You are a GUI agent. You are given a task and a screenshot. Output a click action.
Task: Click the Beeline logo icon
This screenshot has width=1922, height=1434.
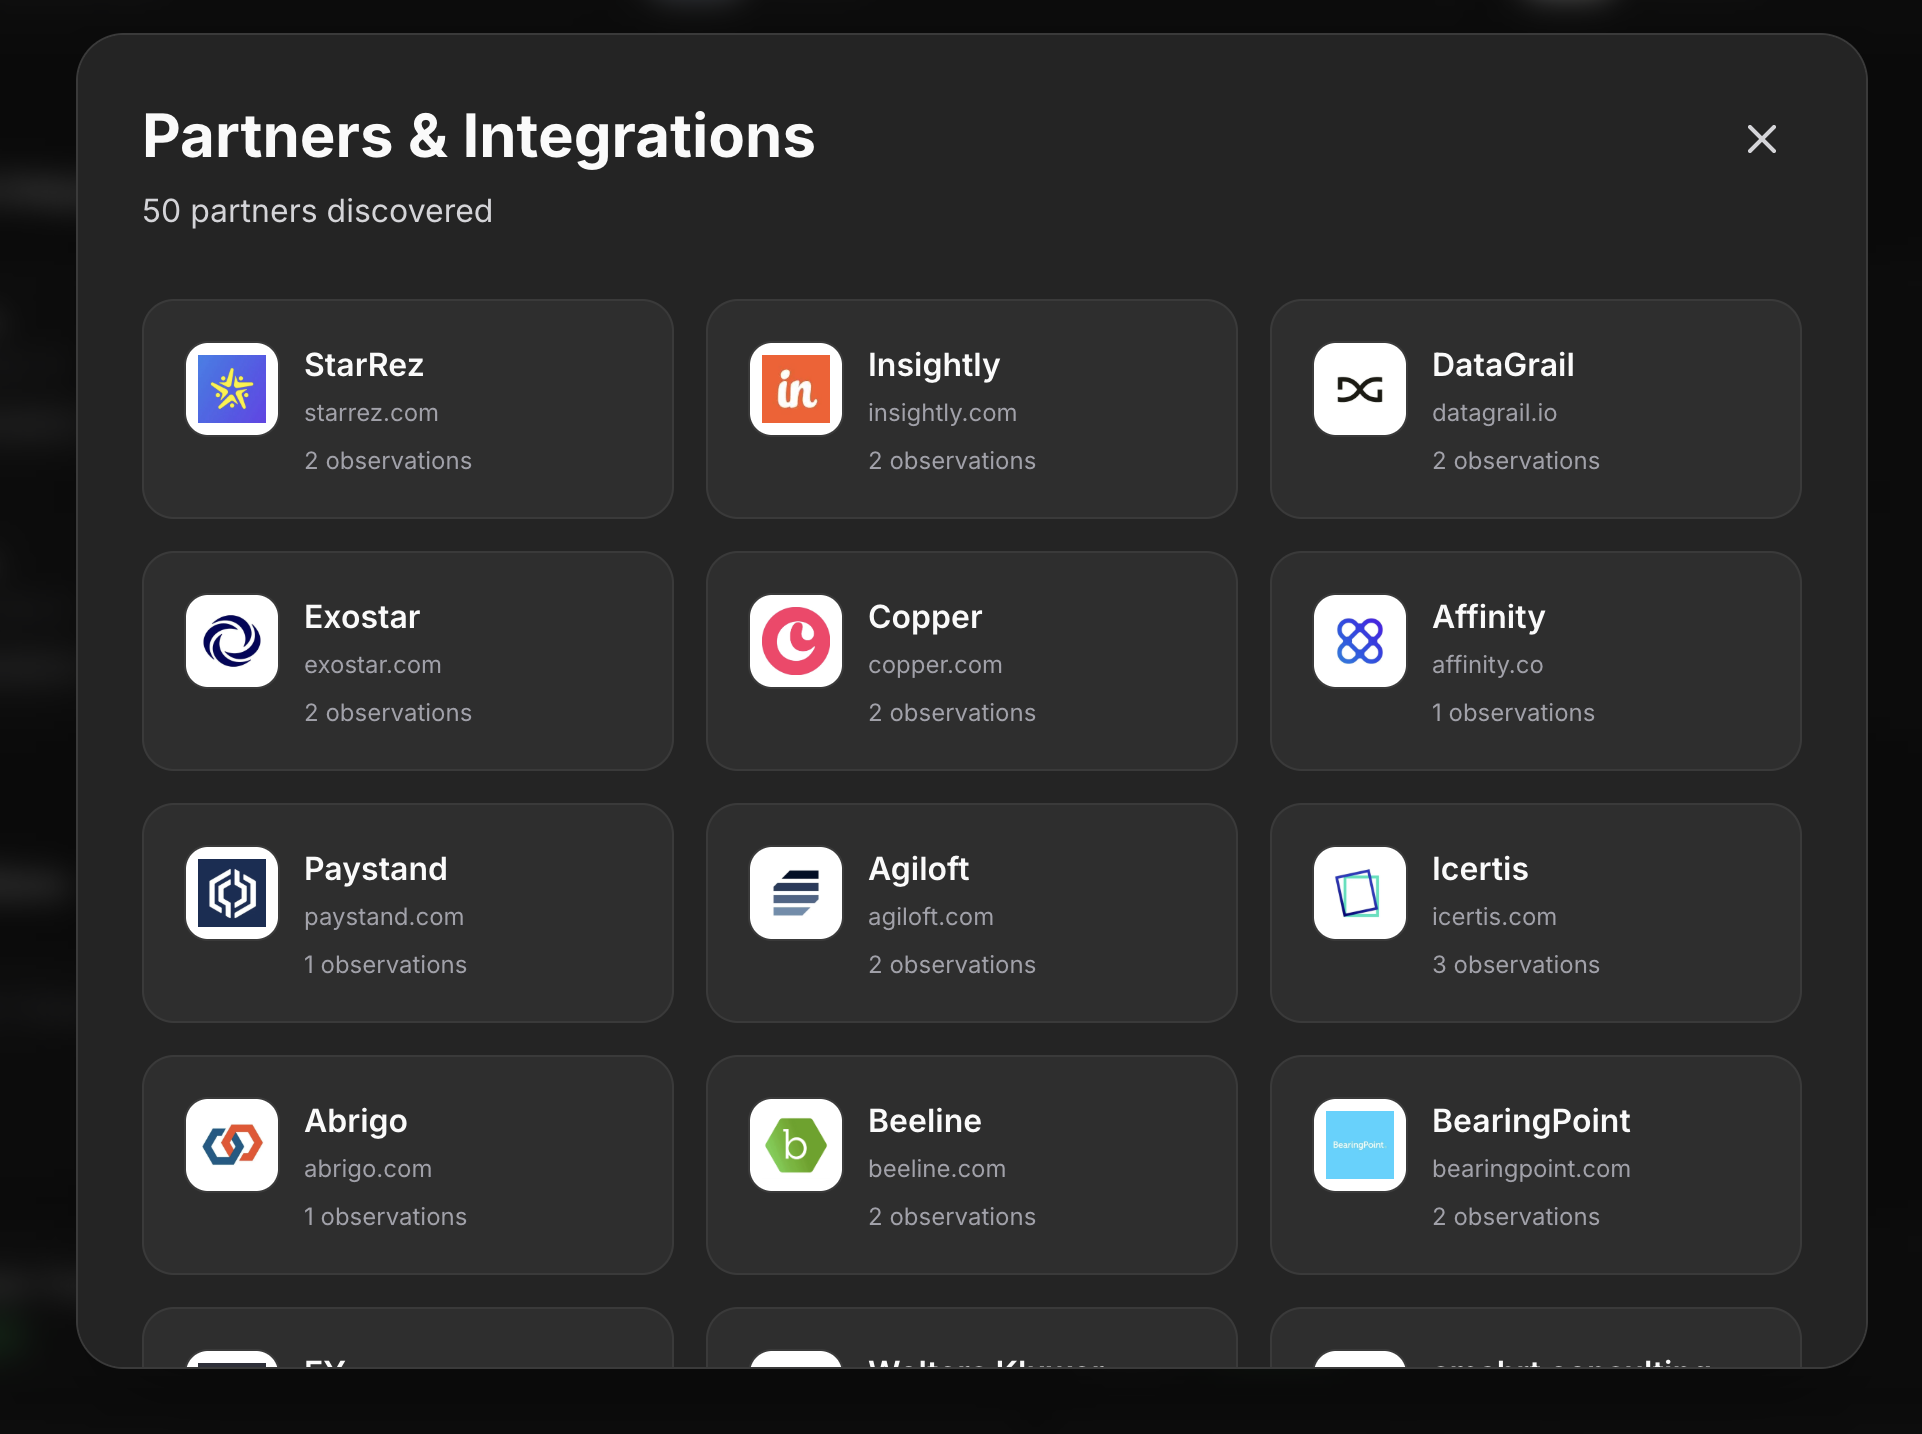point(795,1145)
